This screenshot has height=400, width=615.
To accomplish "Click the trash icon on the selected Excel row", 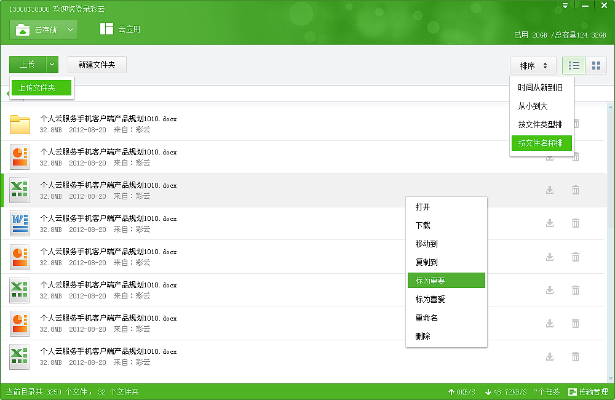I will (x=575, y=190).
